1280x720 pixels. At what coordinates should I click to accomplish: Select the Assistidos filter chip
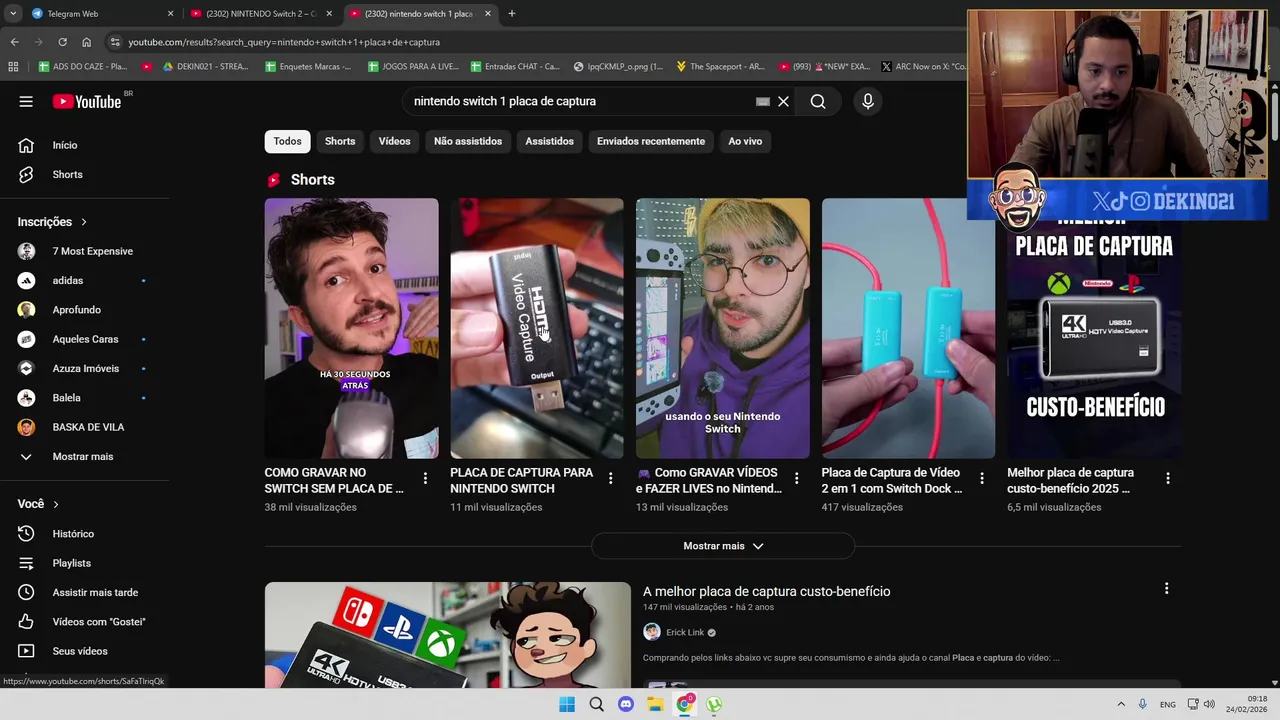(x=550, y=141)
